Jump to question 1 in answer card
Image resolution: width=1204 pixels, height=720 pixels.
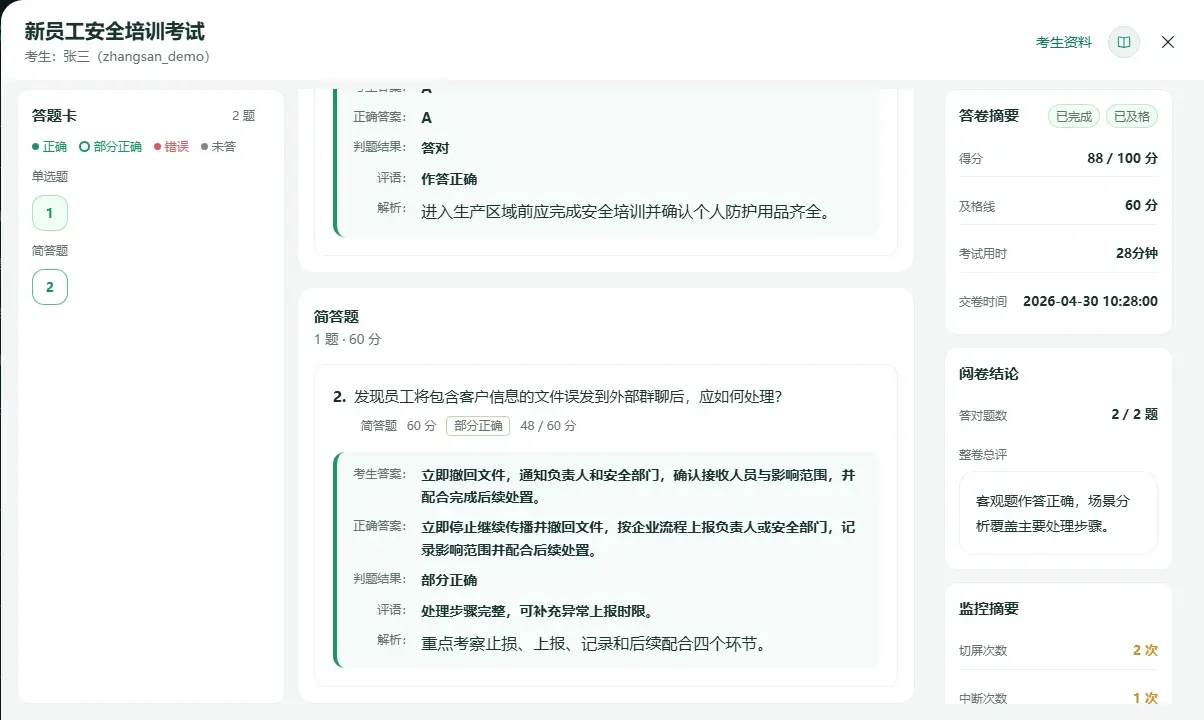(50, 213)
